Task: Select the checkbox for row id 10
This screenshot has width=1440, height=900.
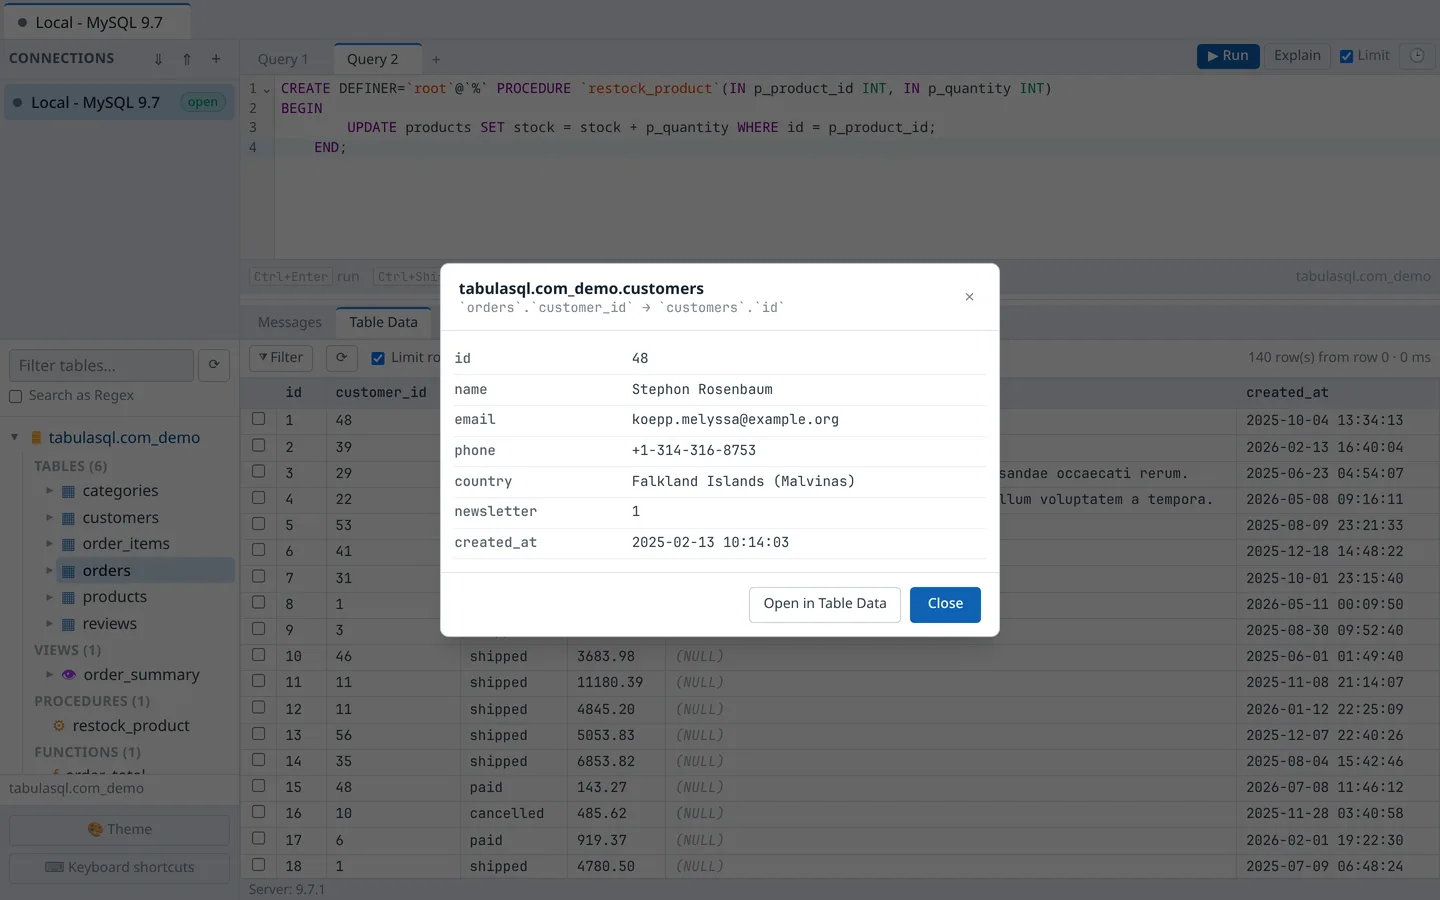Action: pyautogui.click(x=258, y=655)
